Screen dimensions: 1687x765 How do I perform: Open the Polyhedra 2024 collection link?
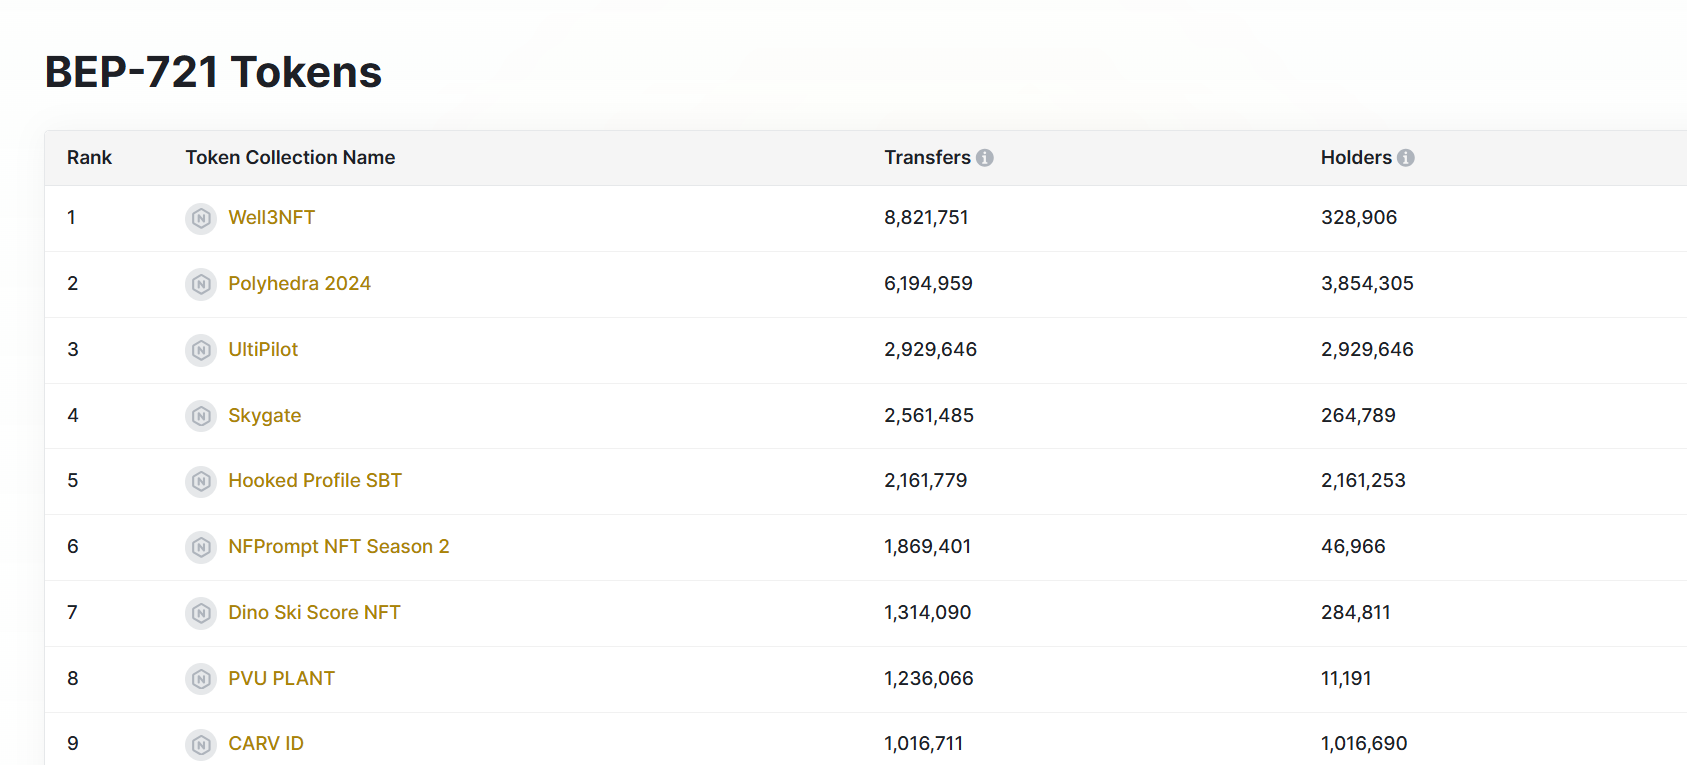tap(299, 284)
